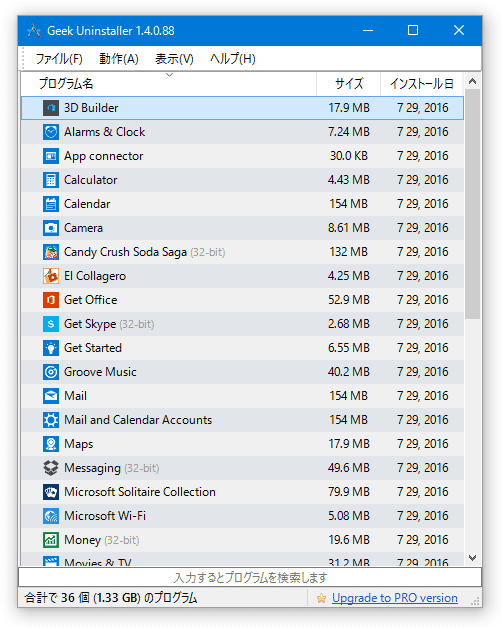Select the Get Started entry
Screen dimensions: 502x629
(93, 348)
